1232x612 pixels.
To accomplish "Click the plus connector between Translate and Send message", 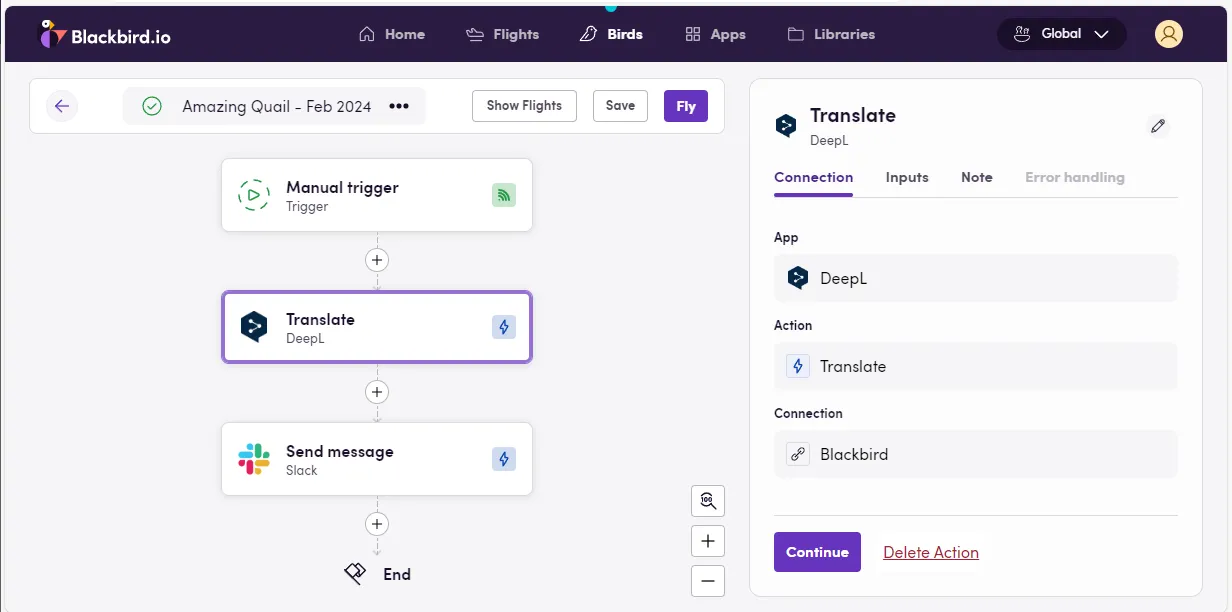I will point(377,392).
